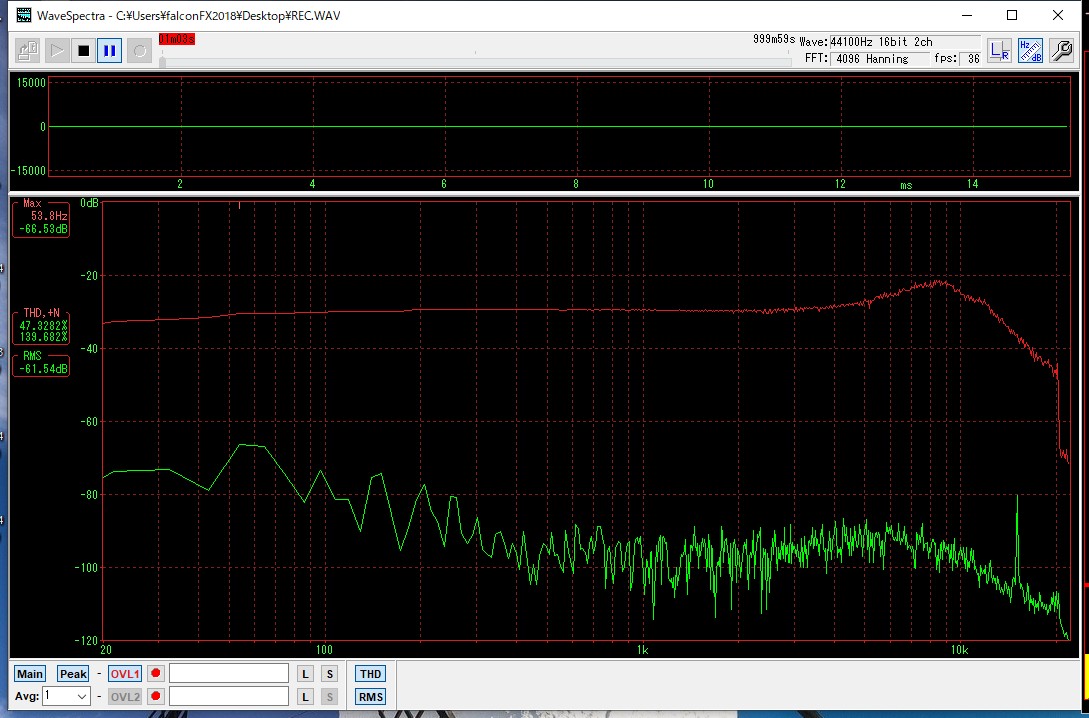Click the L (load) button for OVL1
This screenshot has width=1089, height=718.
click(x=306, y=674)
